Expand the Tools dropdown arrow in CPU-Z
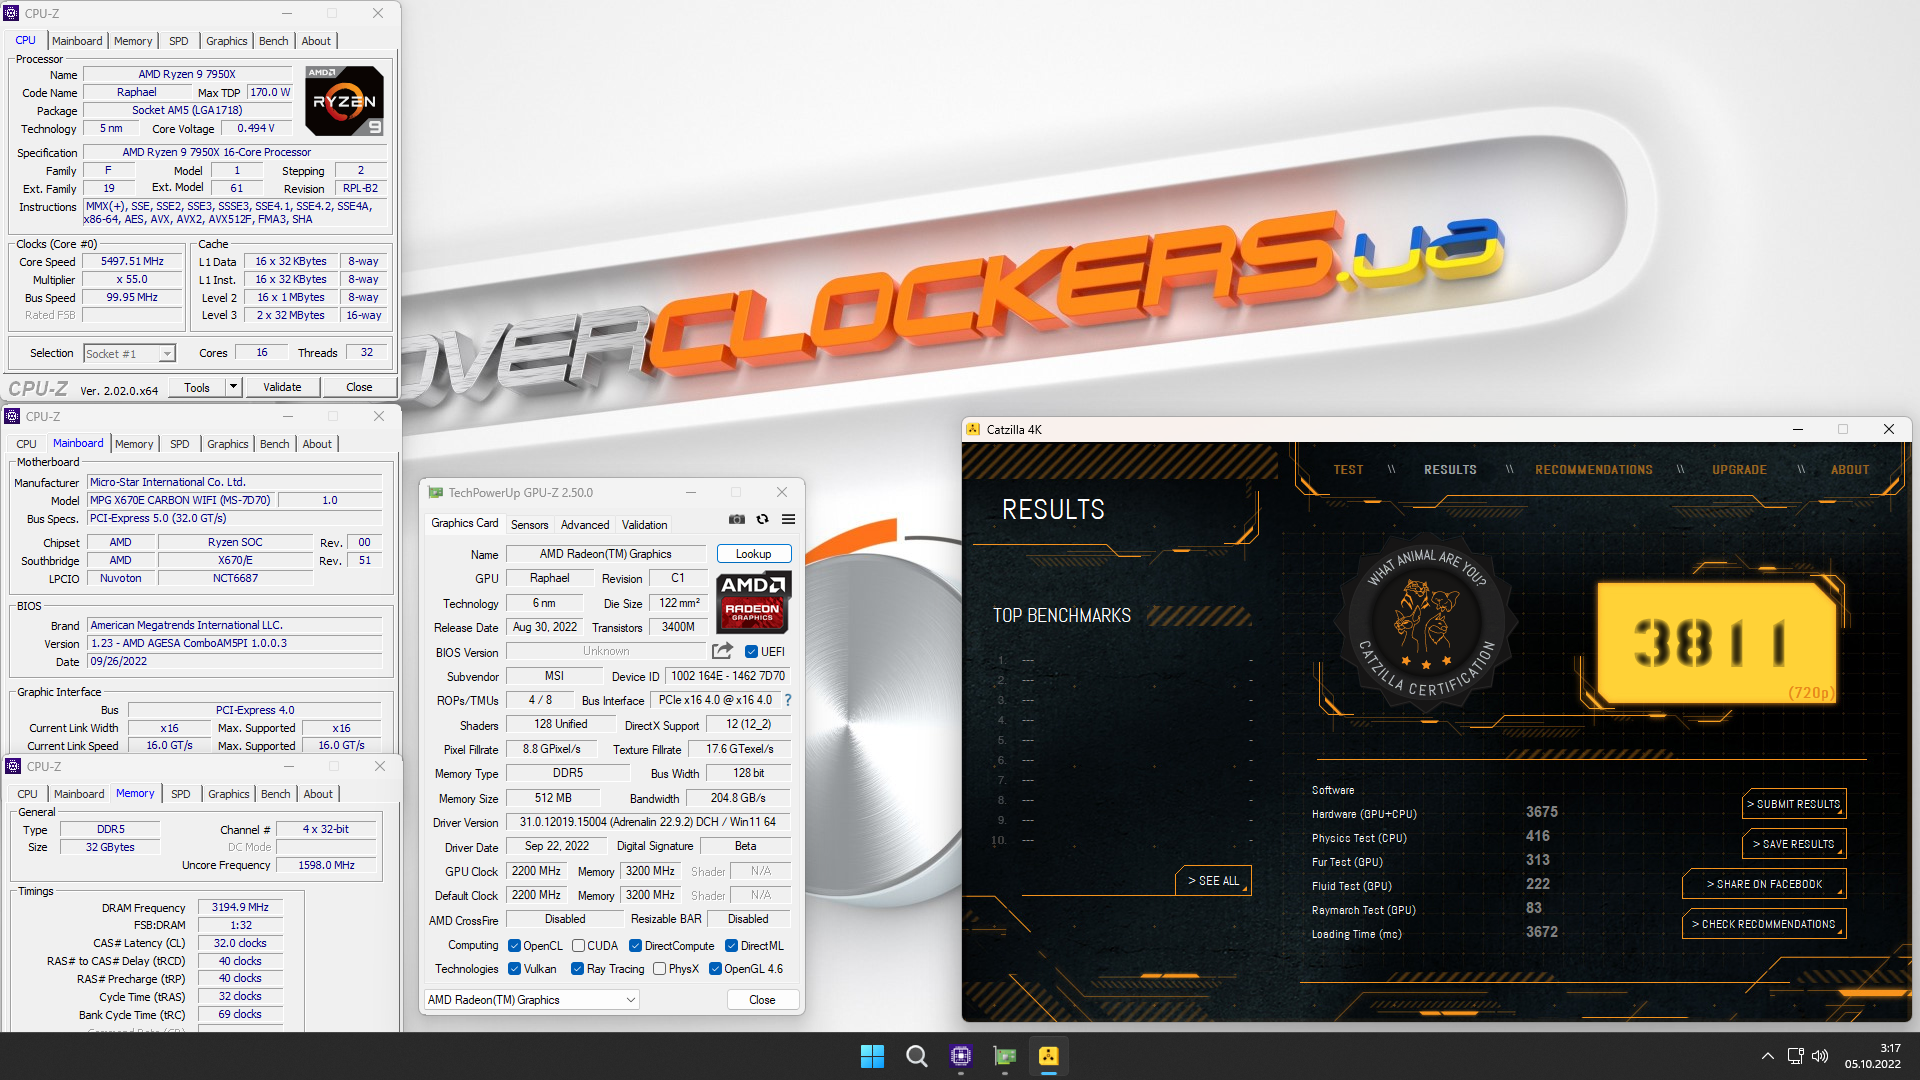The width and height of the screenshot is (1920, 1080). coord(233,386)
